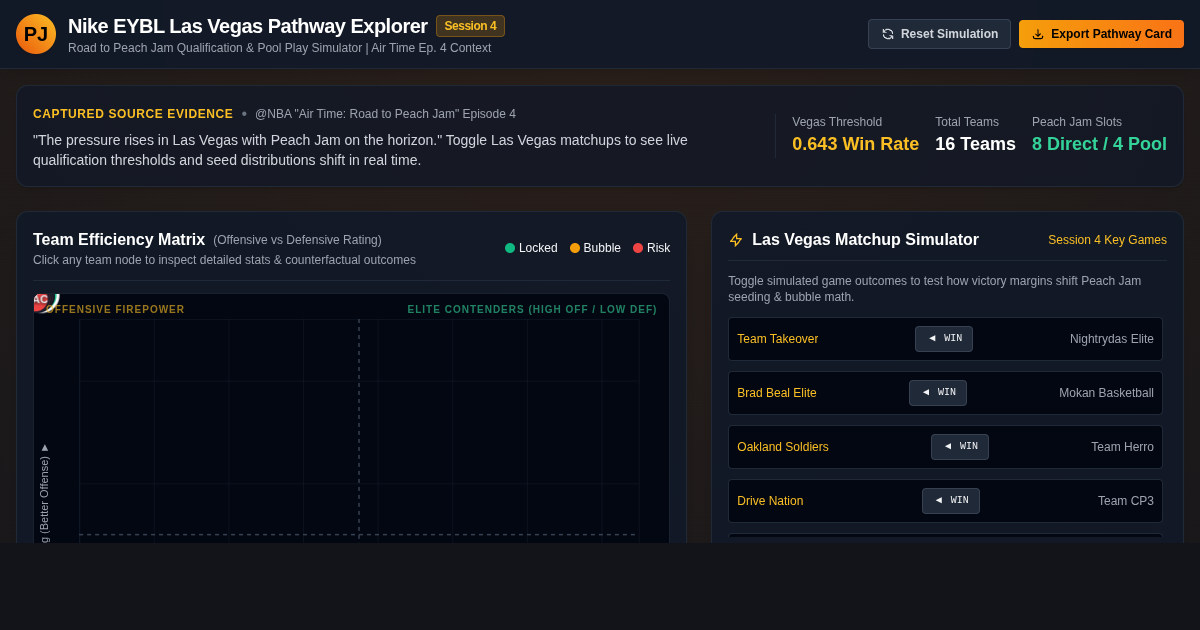Screen dimensions: 1200x630
Task: Select Mokan Basketball name
Action: pyautogui.click(x=1106, y=393)
